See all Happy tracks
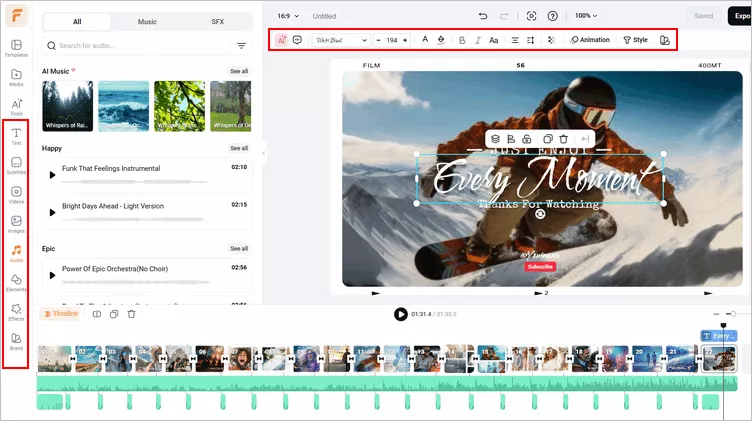752x421 pixels. [x=239, y=148]
